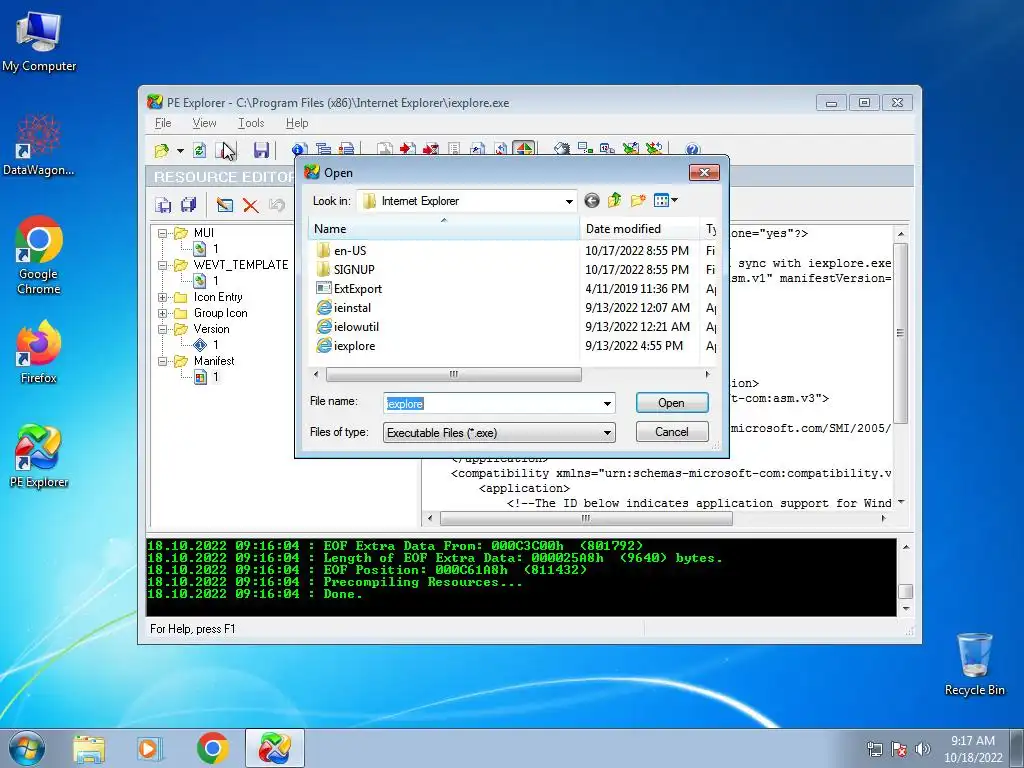Click the red X Delete Resource icon
This screenshot has height=768, width=1024.
pyautogui.click(x=251, y=205)
